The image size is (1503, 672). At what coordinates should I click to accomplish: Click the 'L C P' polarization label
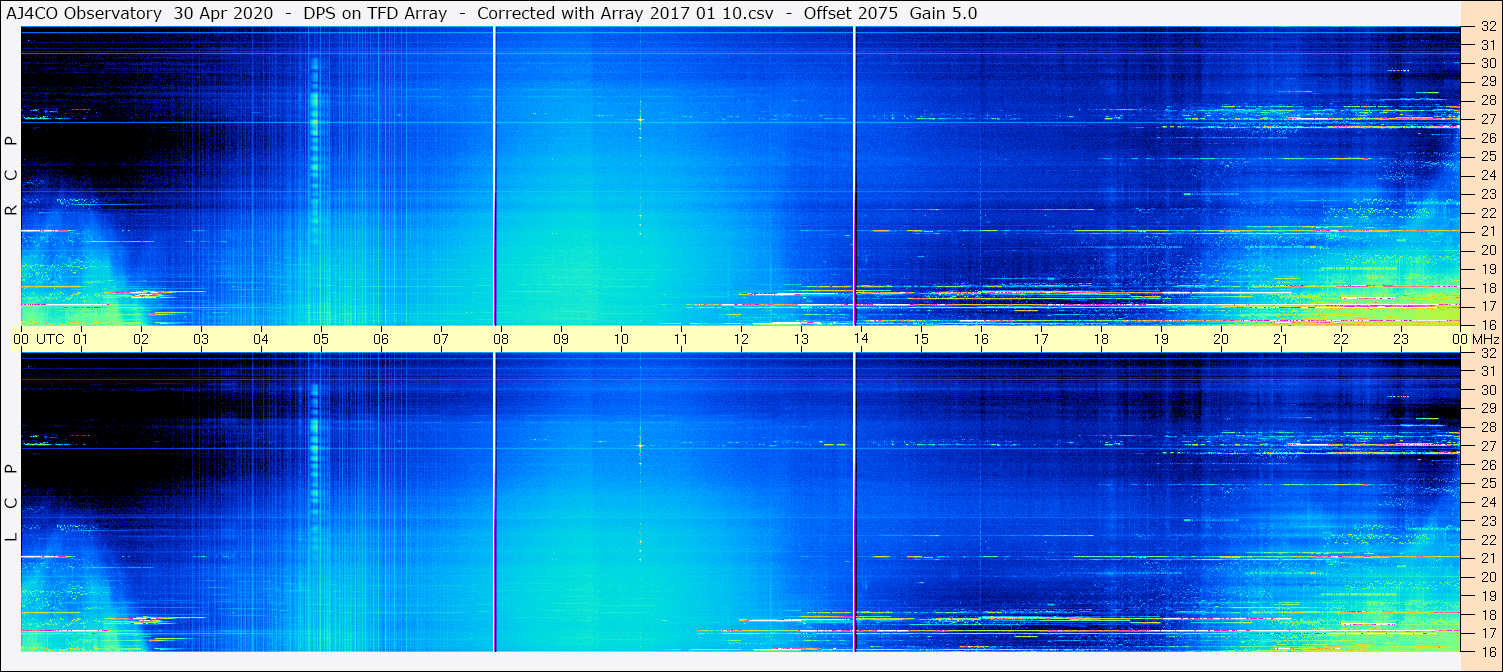(x=11, y=503)
